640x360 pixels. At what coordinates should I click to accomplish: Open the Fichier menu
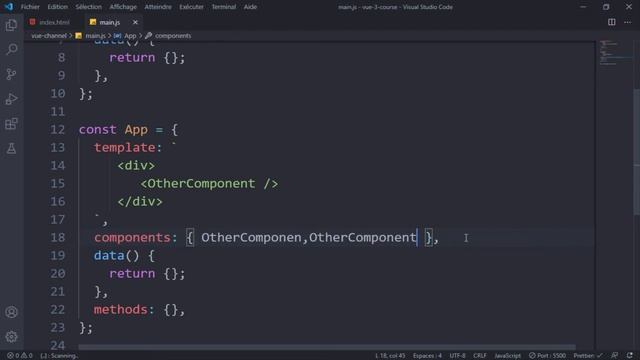point(30,7)
